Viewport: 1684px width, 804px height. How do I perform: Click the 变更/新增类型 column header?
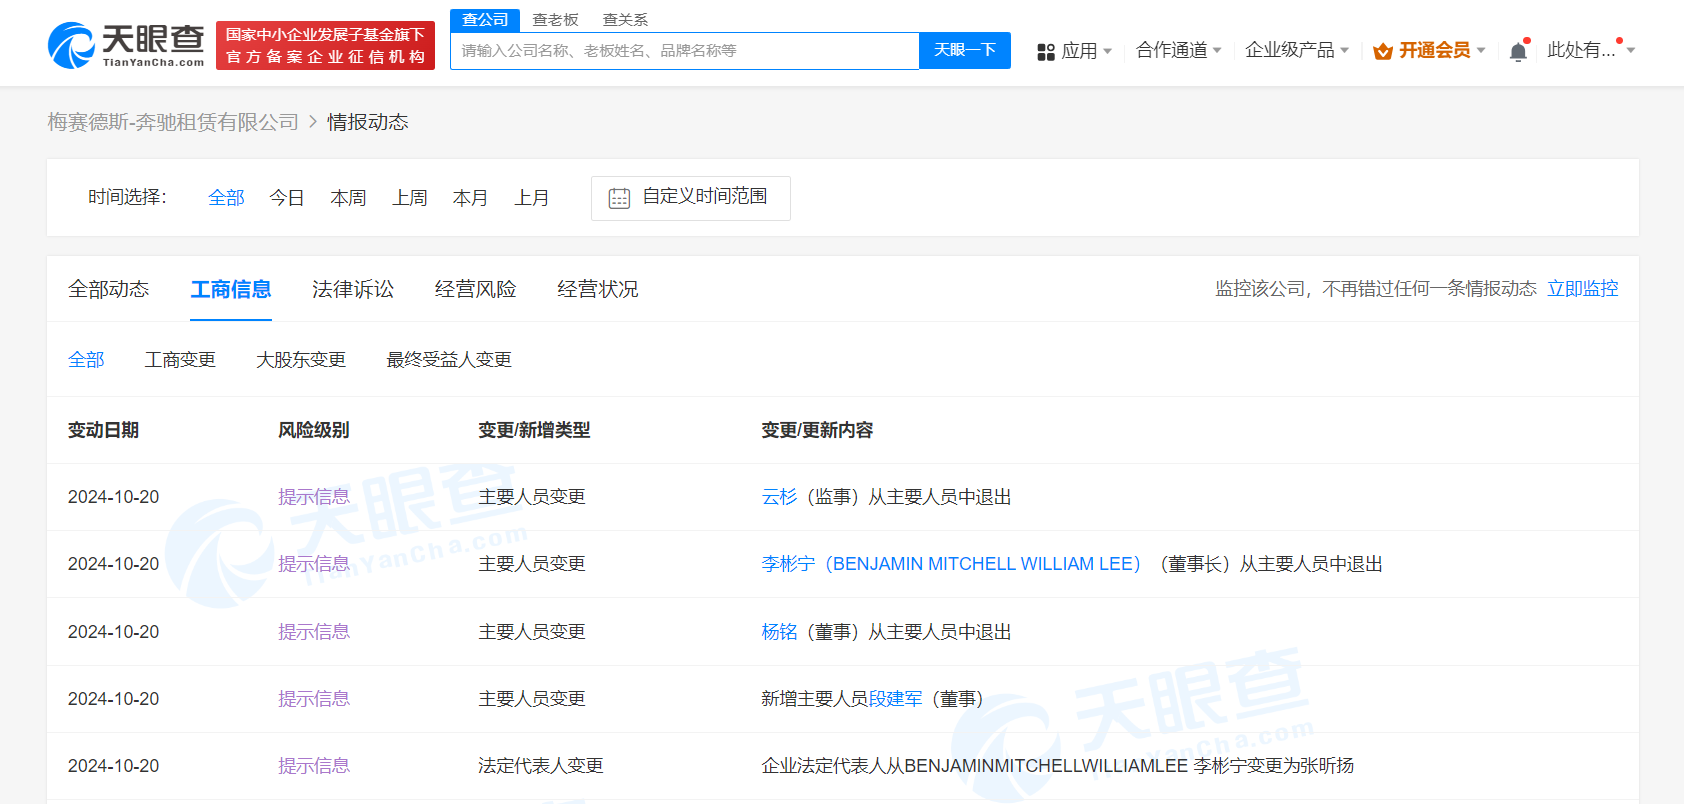coord(534,430)
